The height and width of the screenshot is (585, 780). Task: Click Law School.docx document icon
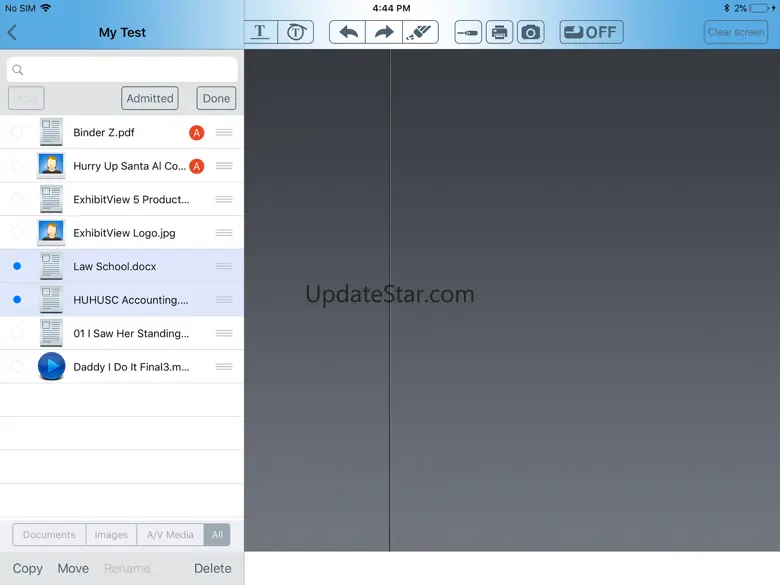(x=51, y=266)
